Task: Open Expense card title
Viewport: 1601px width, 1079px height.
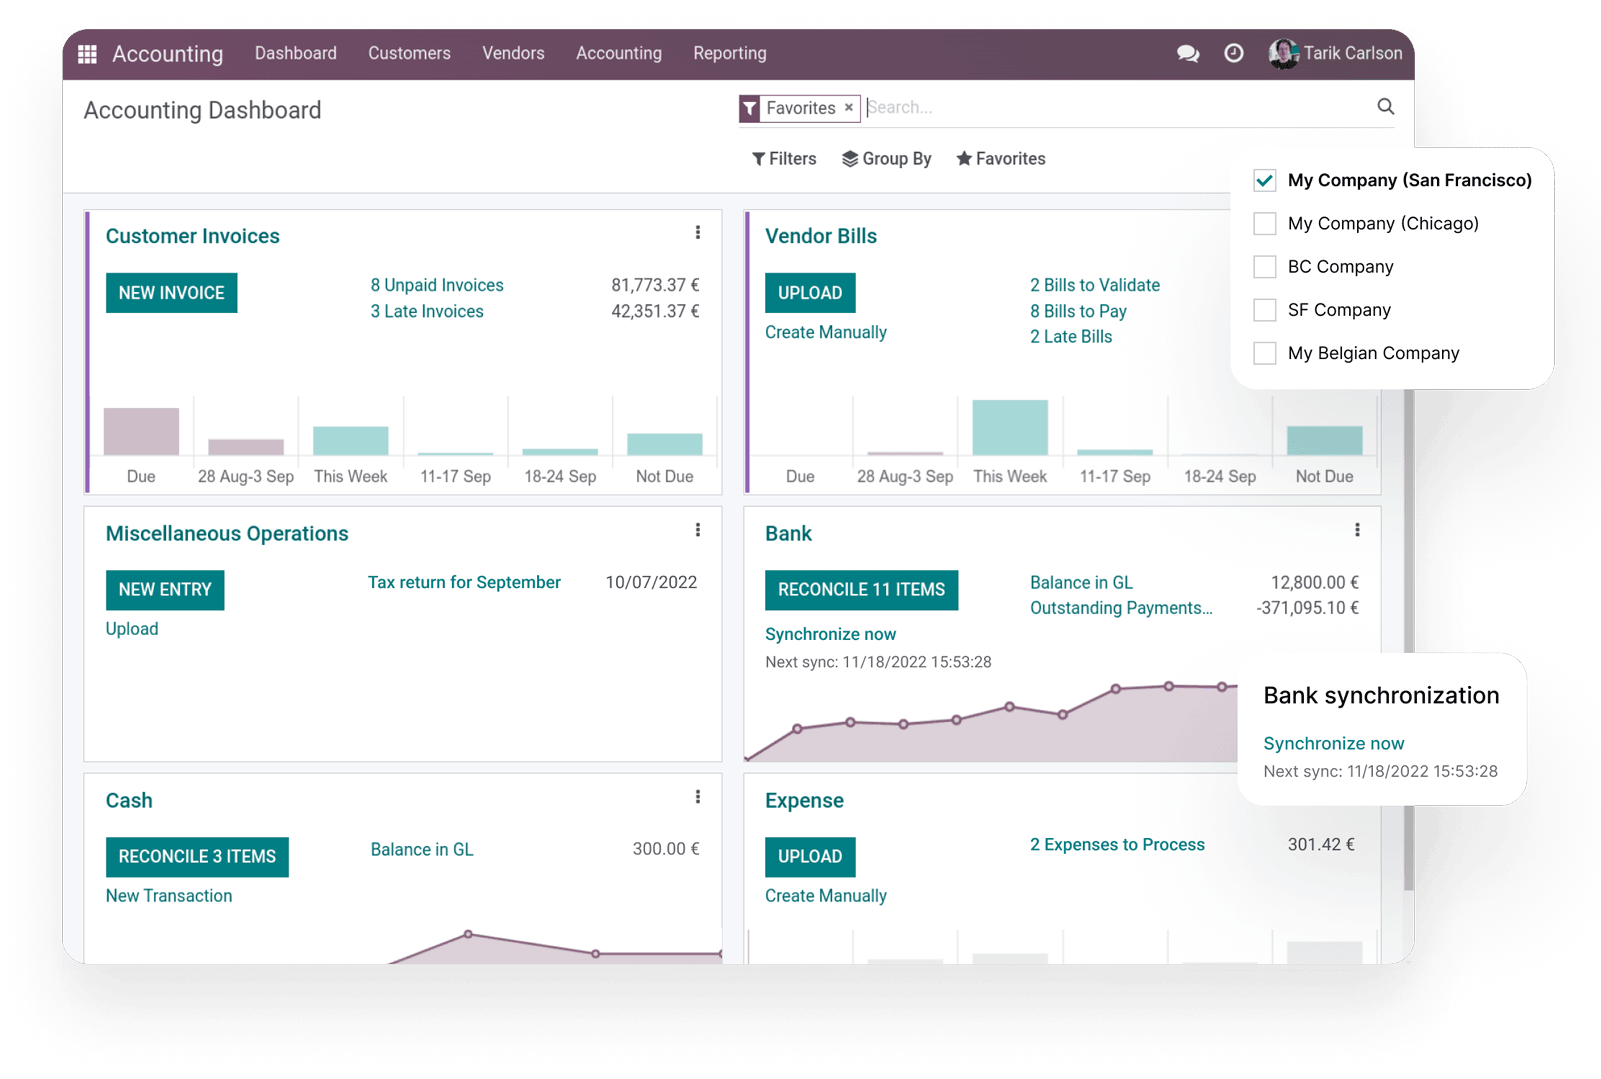Action: pos(804,801)
